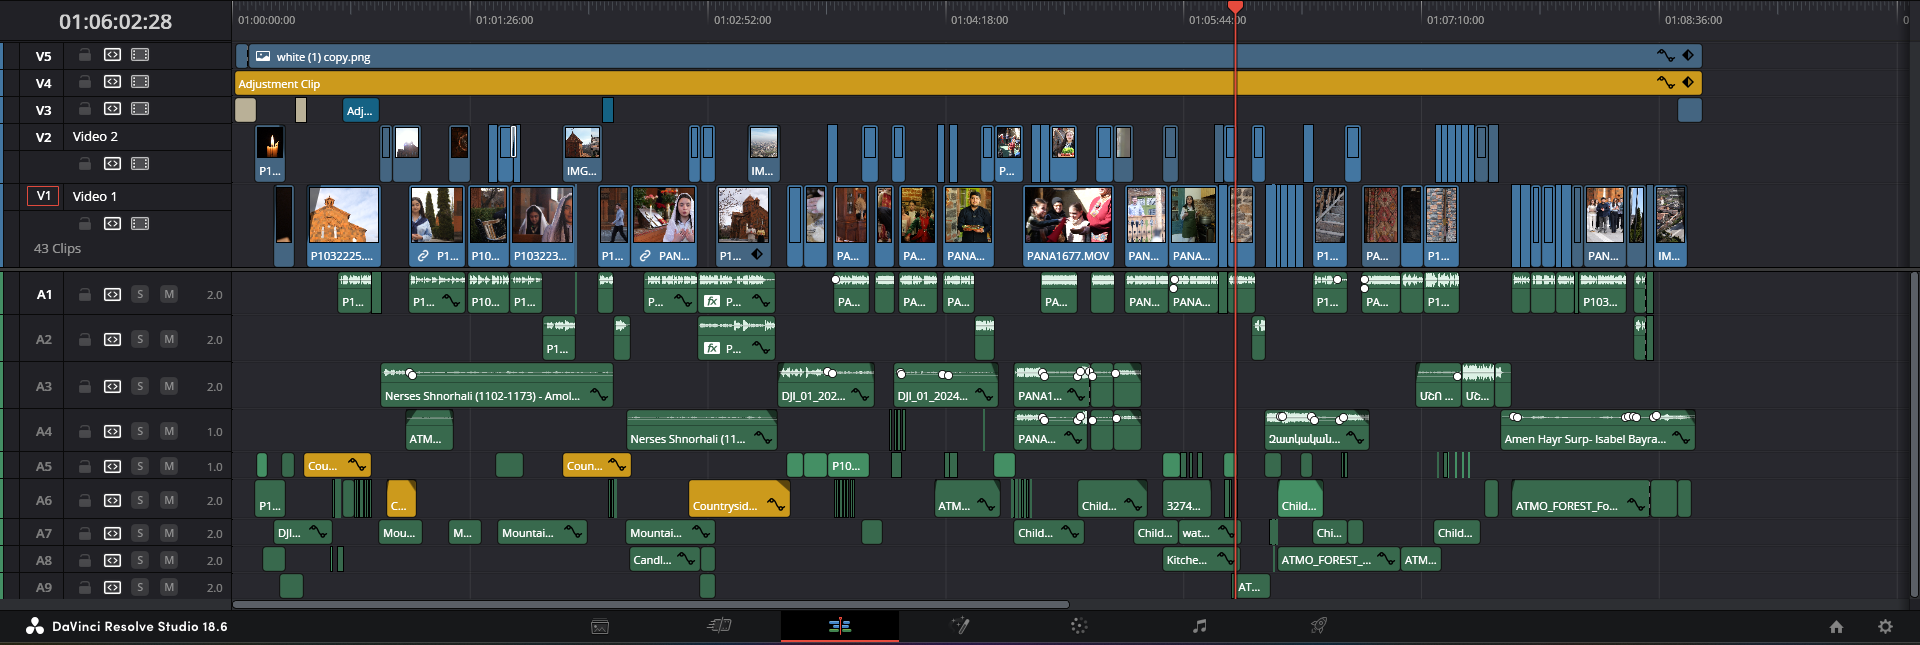Switch to the Cut page
Viewport: 1920px width, 645px height.
(720, 626)
